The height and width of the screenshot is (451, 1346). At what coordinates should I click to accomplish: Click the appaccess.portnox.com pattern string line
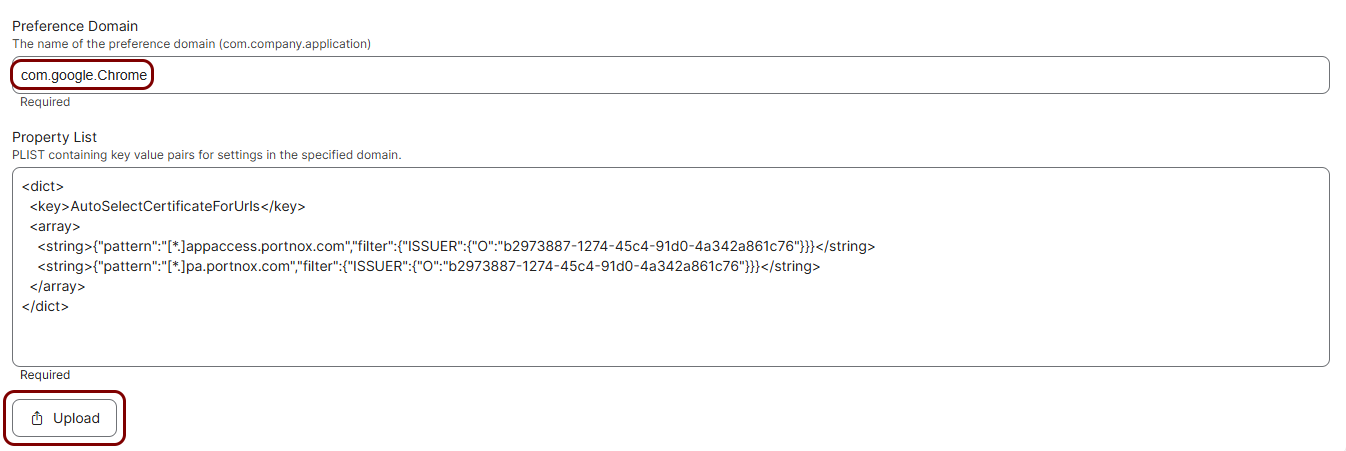(456, 246)
